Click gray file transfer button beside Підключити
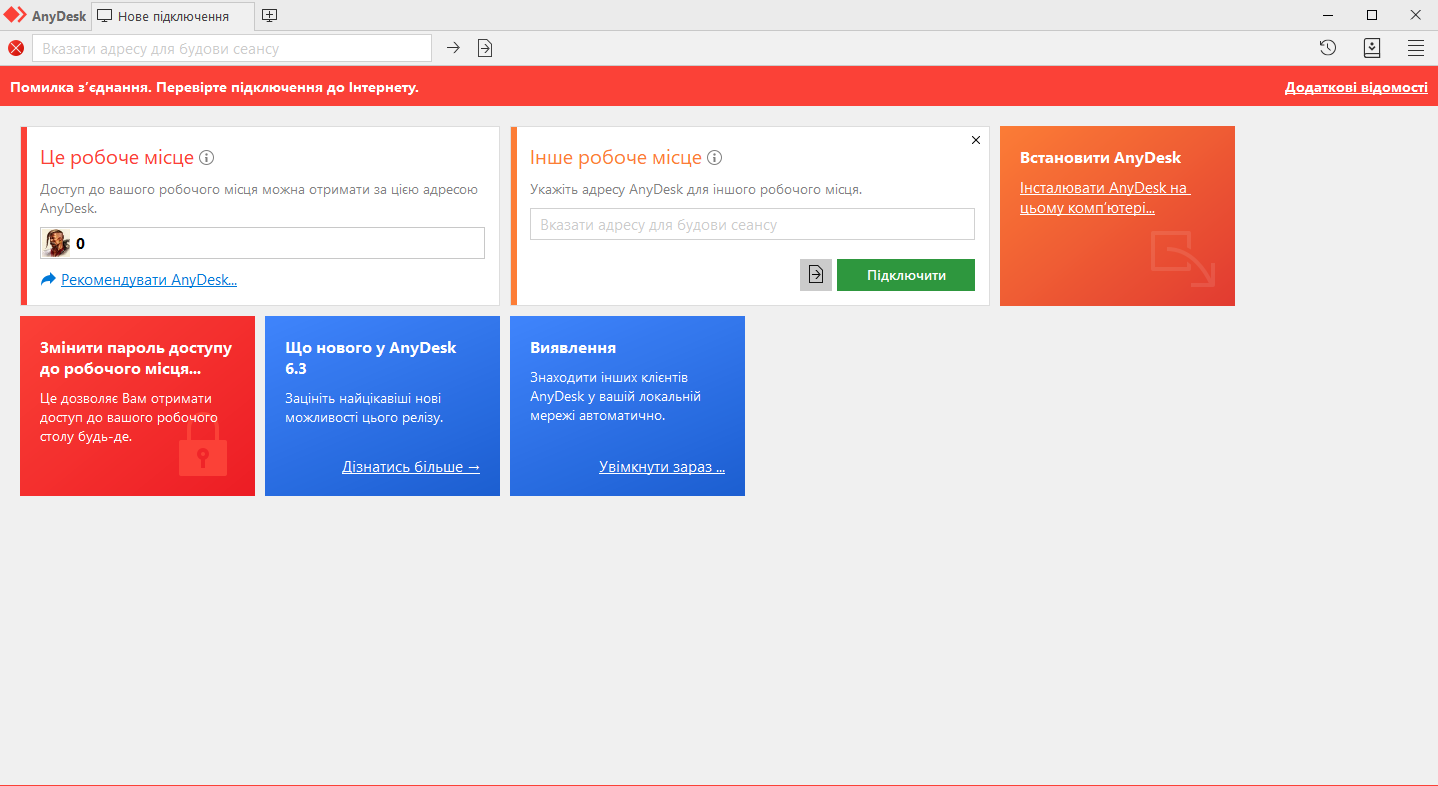Image resolution: width=1438 pixels, height=786 pixels. coord(816,275)
